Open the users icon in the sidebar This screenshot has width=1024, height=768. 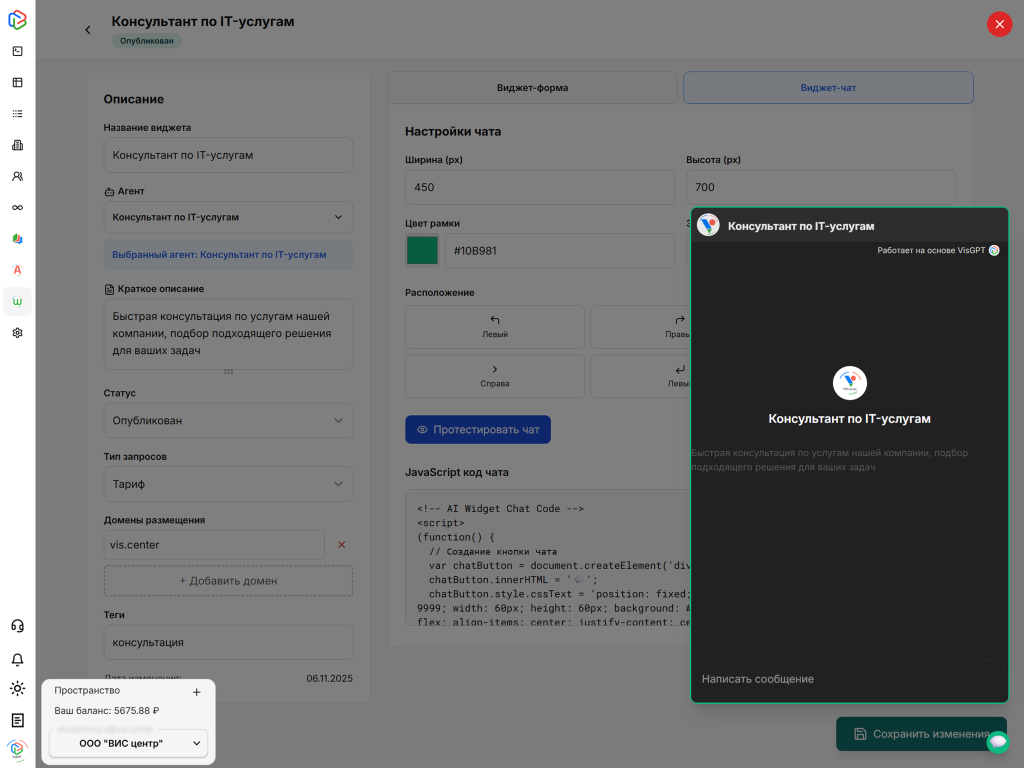[17, 176]
